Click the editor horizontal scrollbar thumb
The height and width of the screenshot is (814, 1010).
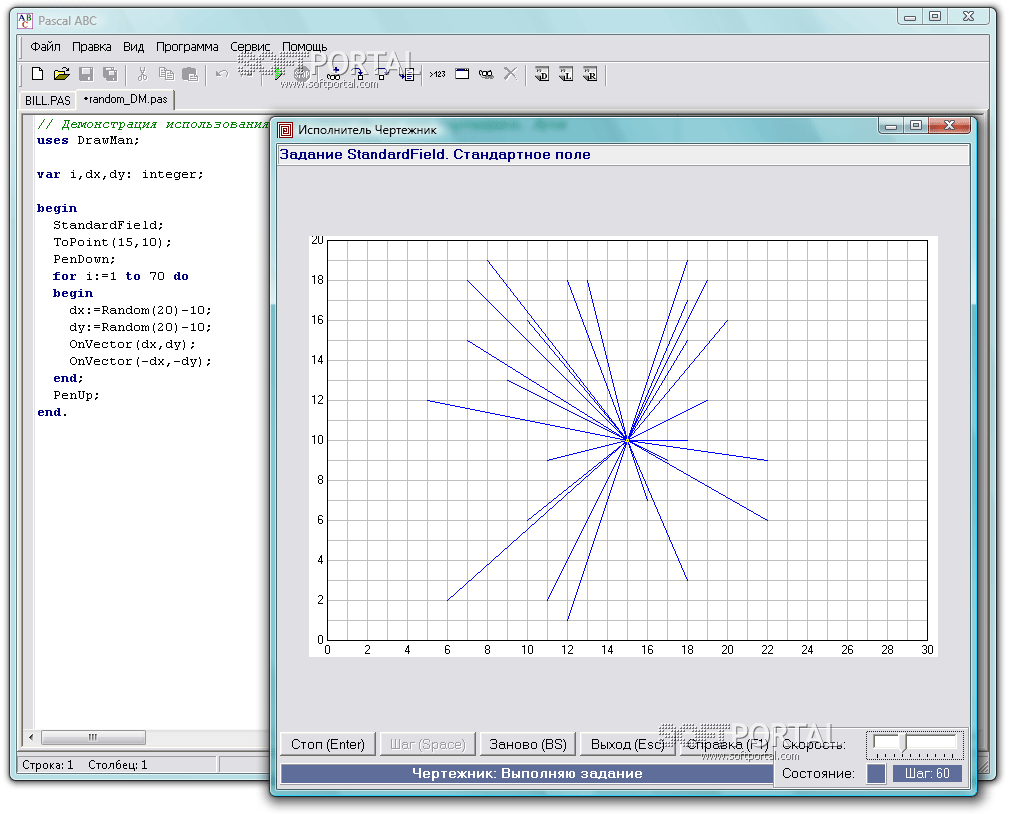point(93,737)
